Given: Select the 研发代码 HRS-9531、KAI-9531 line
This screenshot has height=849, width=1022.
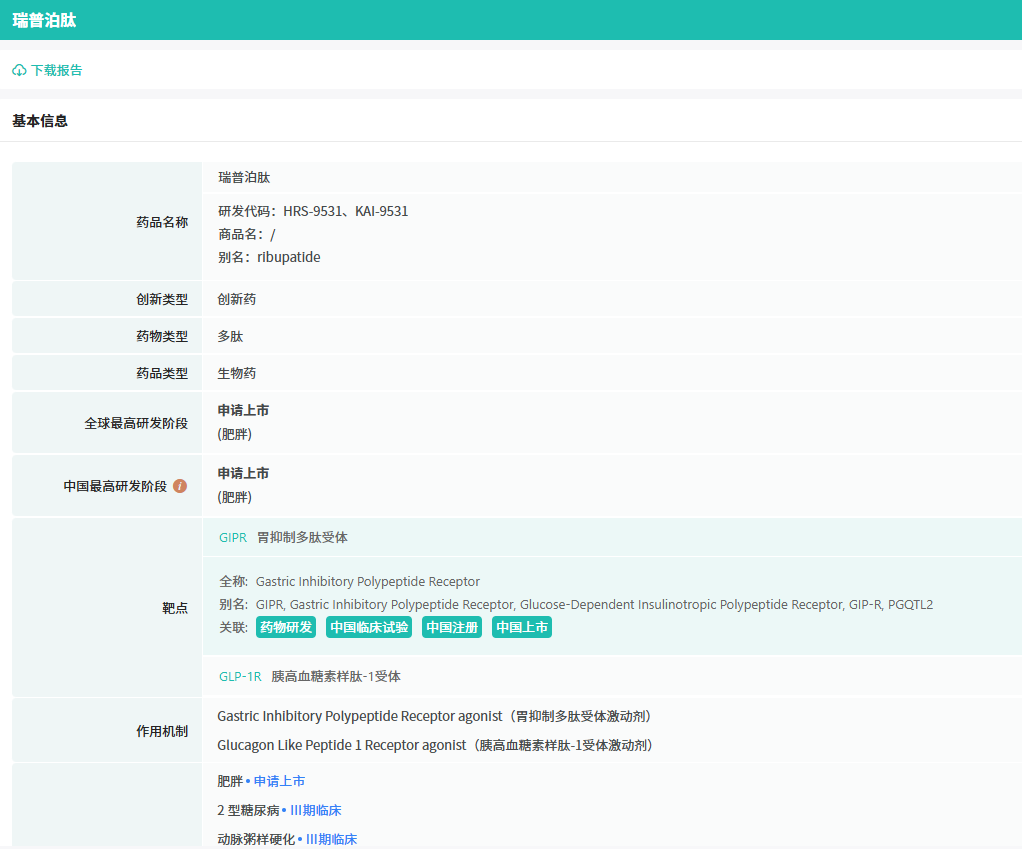Looking at the screenshot, I should coord(313,211).
